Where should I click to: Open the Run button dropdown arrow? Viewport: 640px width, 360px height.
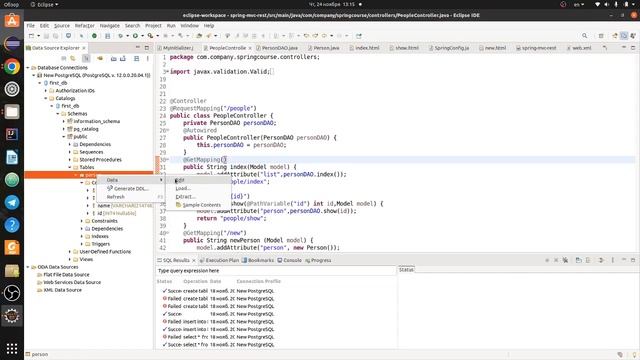pyautogui.click(x=142, y=36)
